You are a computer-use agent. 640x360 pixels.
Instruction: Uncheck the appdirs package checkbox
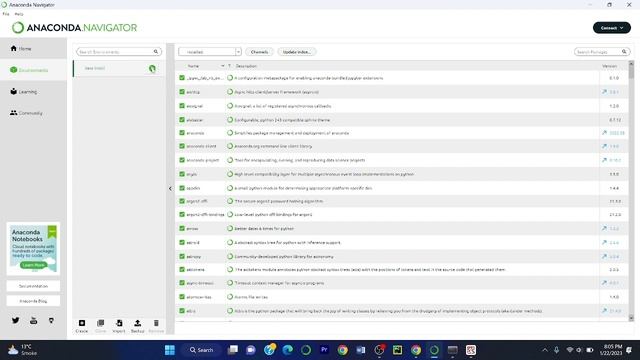click(x=182, y=188)
